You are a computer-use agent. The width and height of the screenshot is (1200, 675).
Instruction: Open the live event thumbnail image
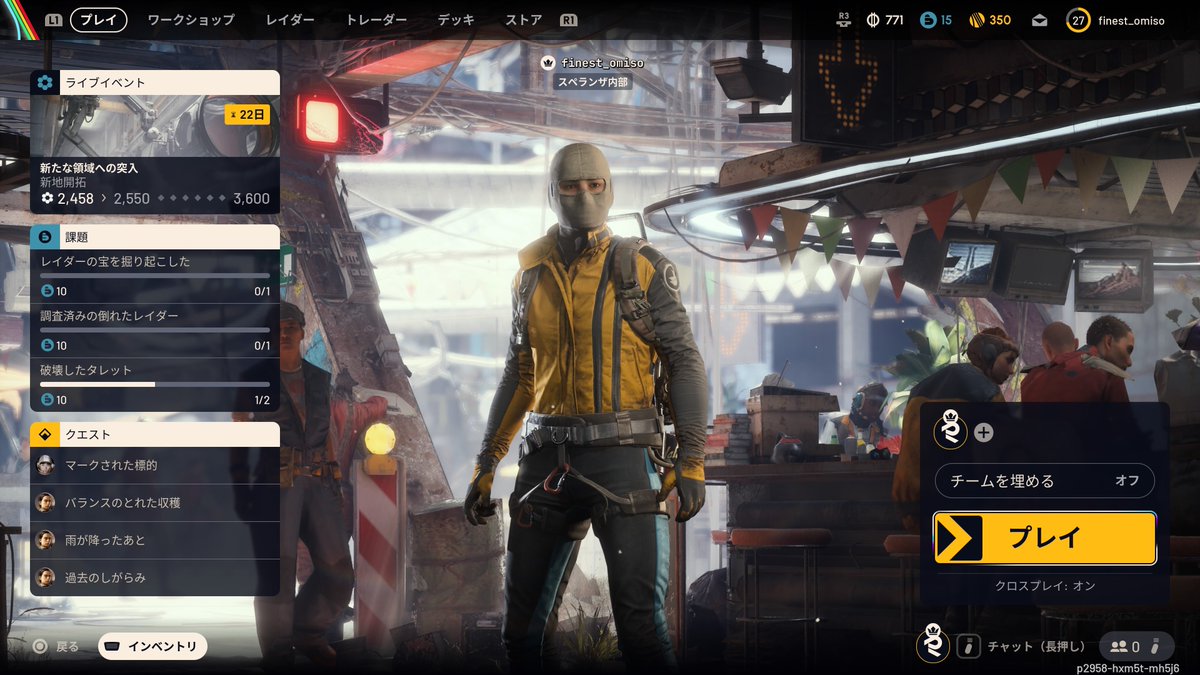click(x=155, y=125)
